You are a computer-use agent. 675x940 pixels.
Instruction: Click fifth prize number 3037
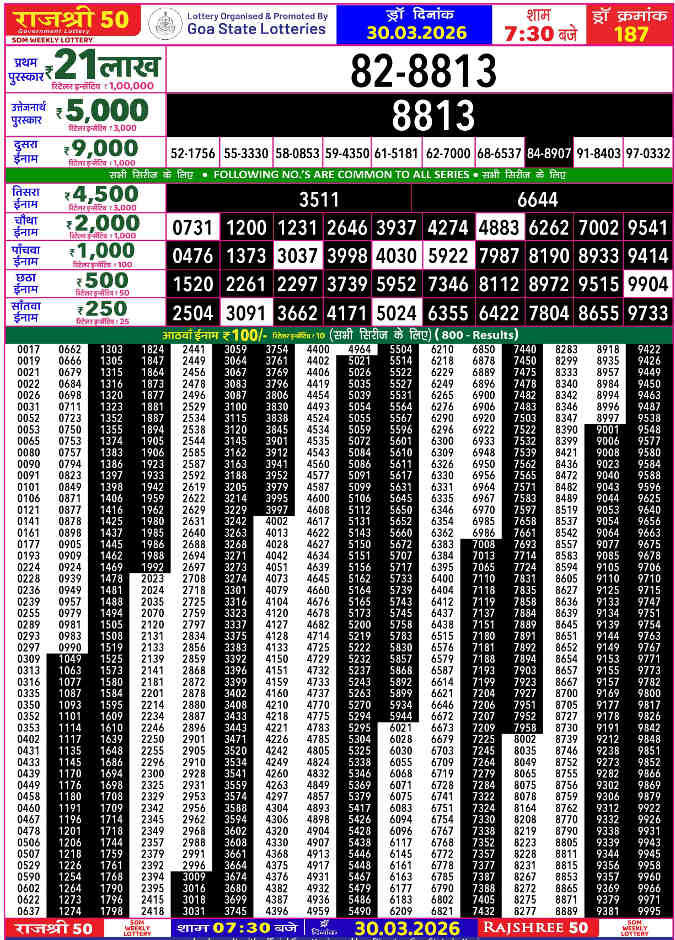[x=297, y=255]
